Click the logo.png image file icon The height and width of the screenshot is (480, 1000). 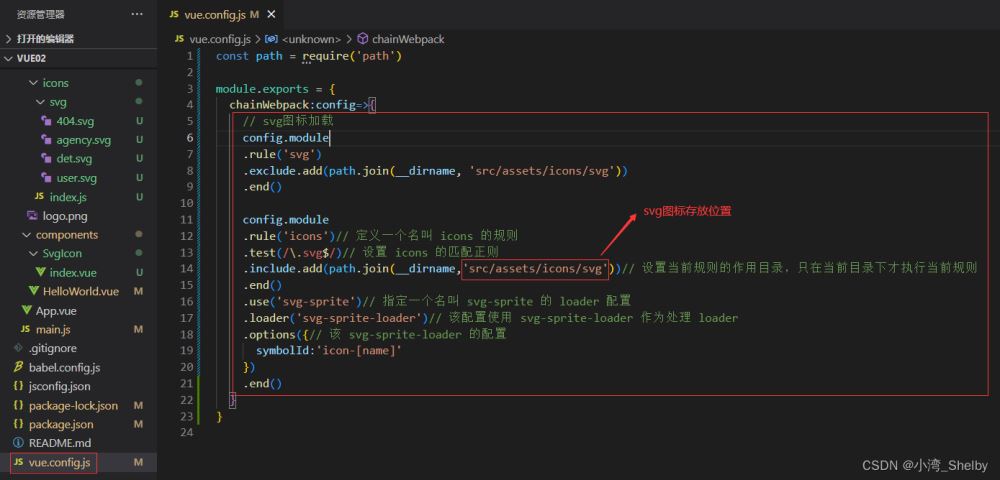32,216
